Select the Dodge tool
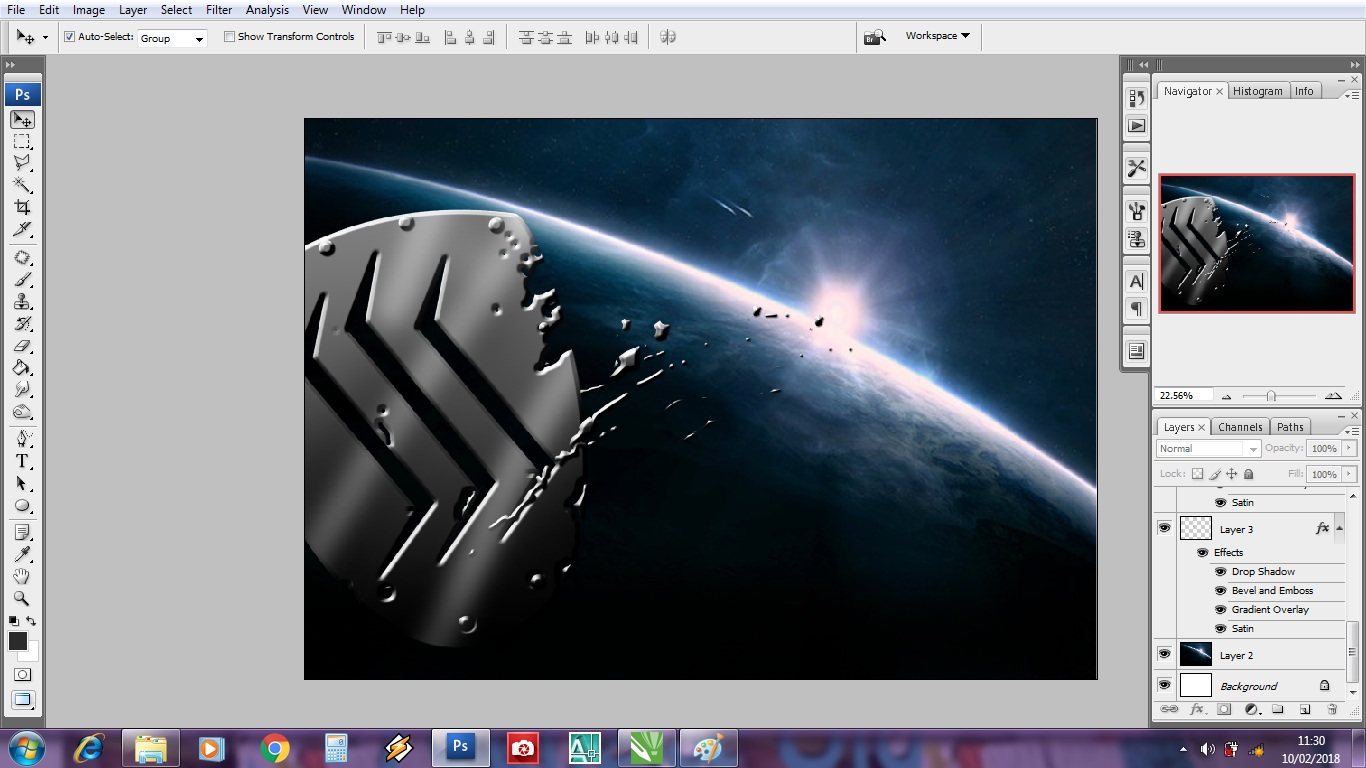 coord(22,411)
